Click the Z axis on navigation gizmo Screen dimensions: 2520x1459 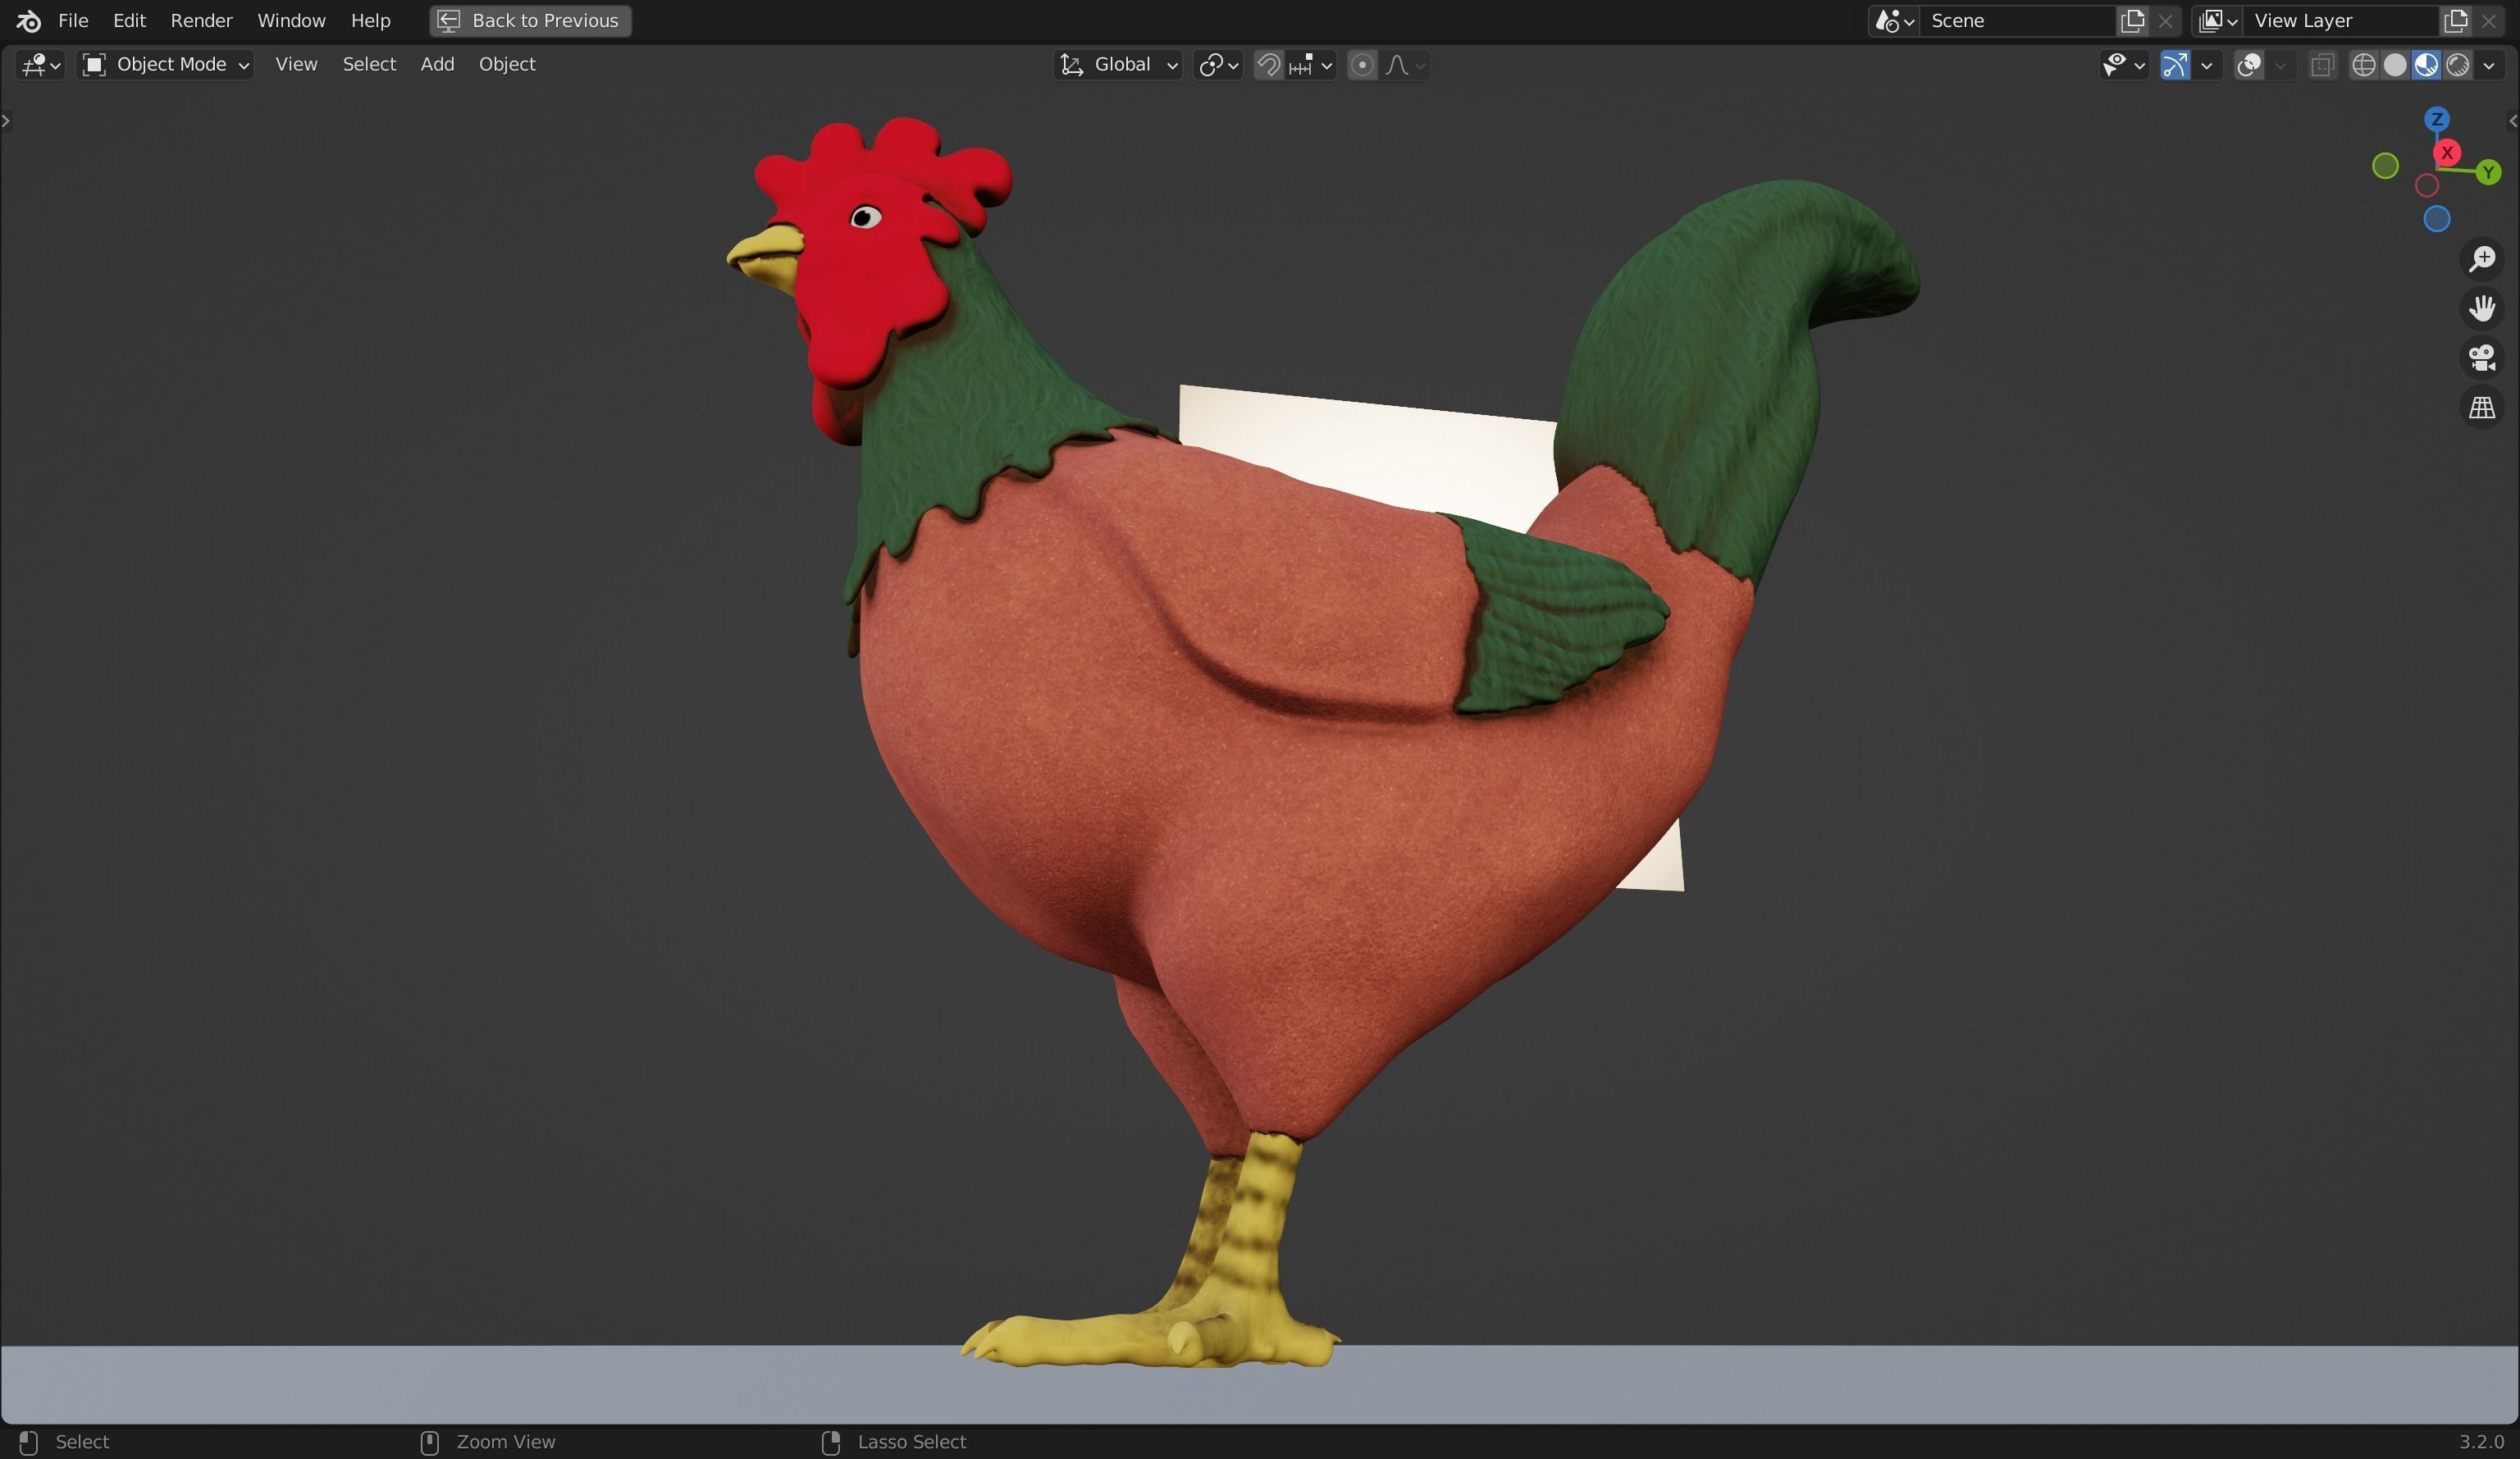tap(2437, 118)
